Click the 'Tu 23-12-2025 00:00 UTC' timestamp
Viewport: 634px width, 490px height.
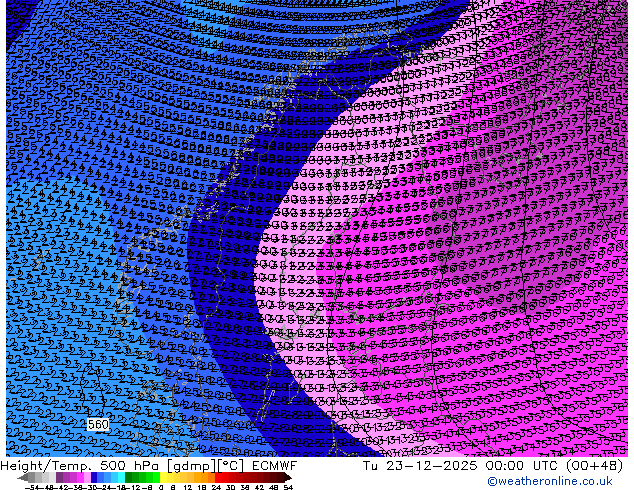[x=461, y=466]
